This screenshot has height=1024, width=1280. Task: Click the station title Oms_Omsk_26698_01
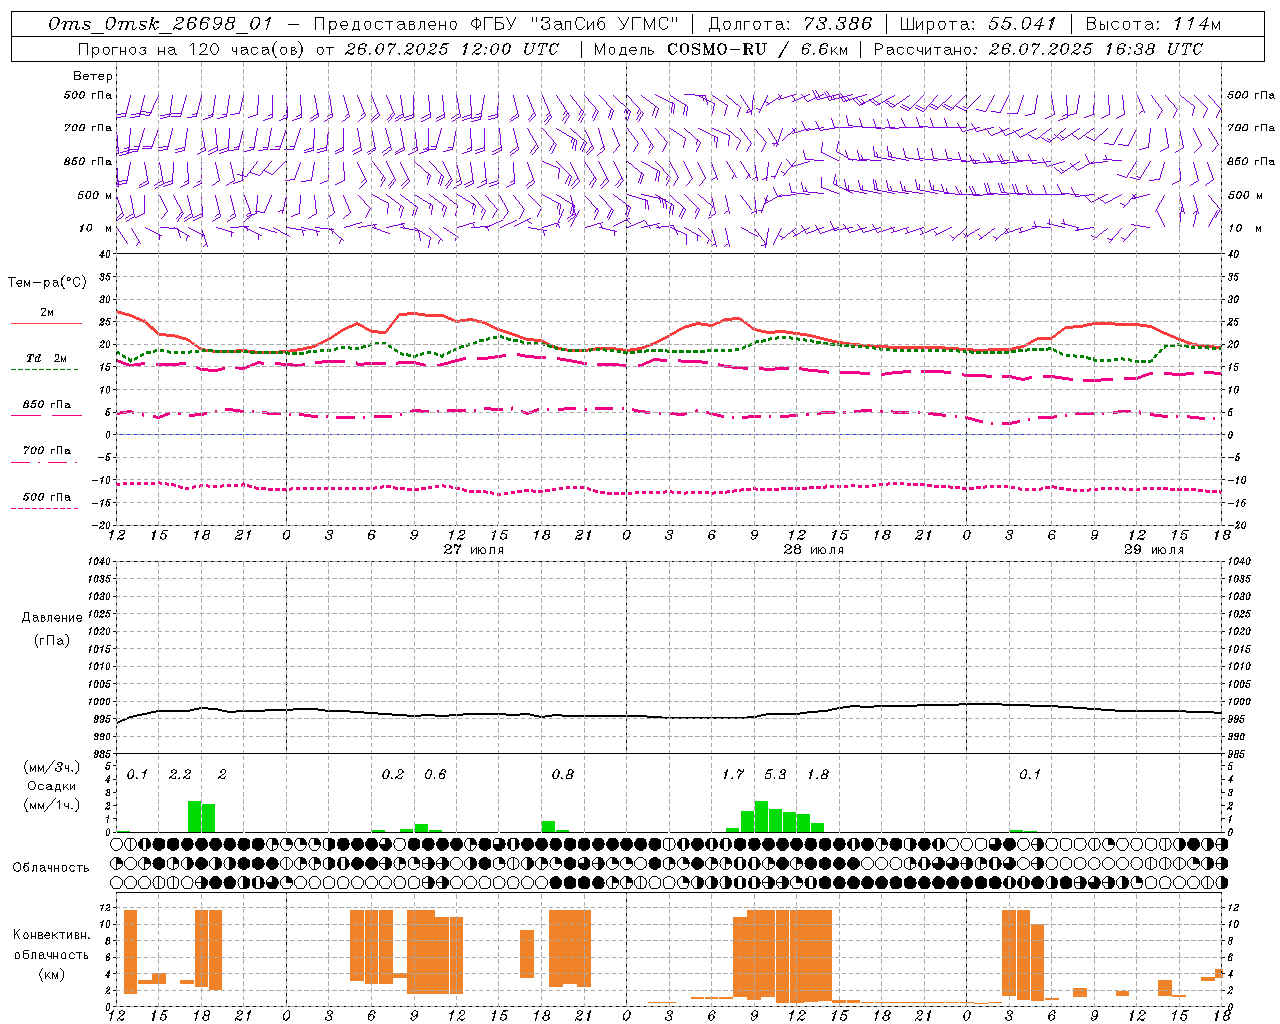pos(160,24)
